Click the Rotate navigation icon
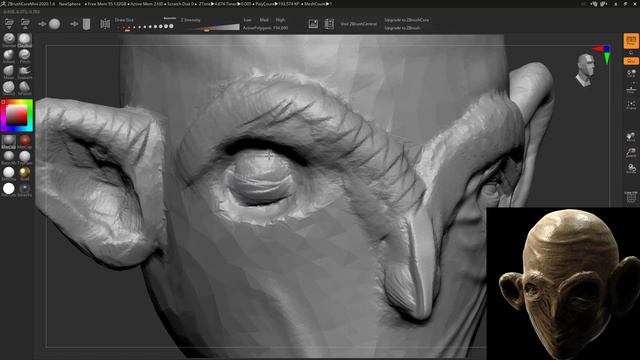Image resolution: width=640 pixels, height=360 pixels. click(631, 168)
